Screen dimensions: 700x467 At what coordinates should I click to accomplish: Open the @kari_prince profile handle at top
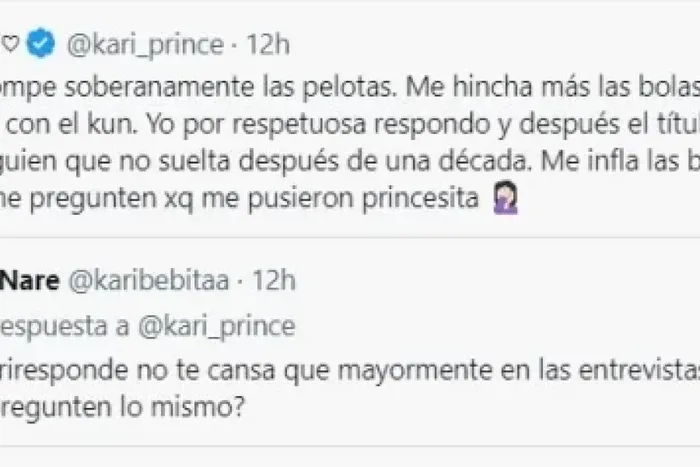tap(144, 44)
